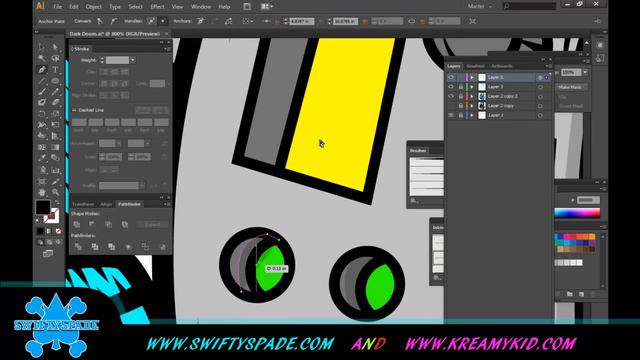
Task: Select the Paintbrush tool
Action: pyautogui.click(x=42, y=92)
